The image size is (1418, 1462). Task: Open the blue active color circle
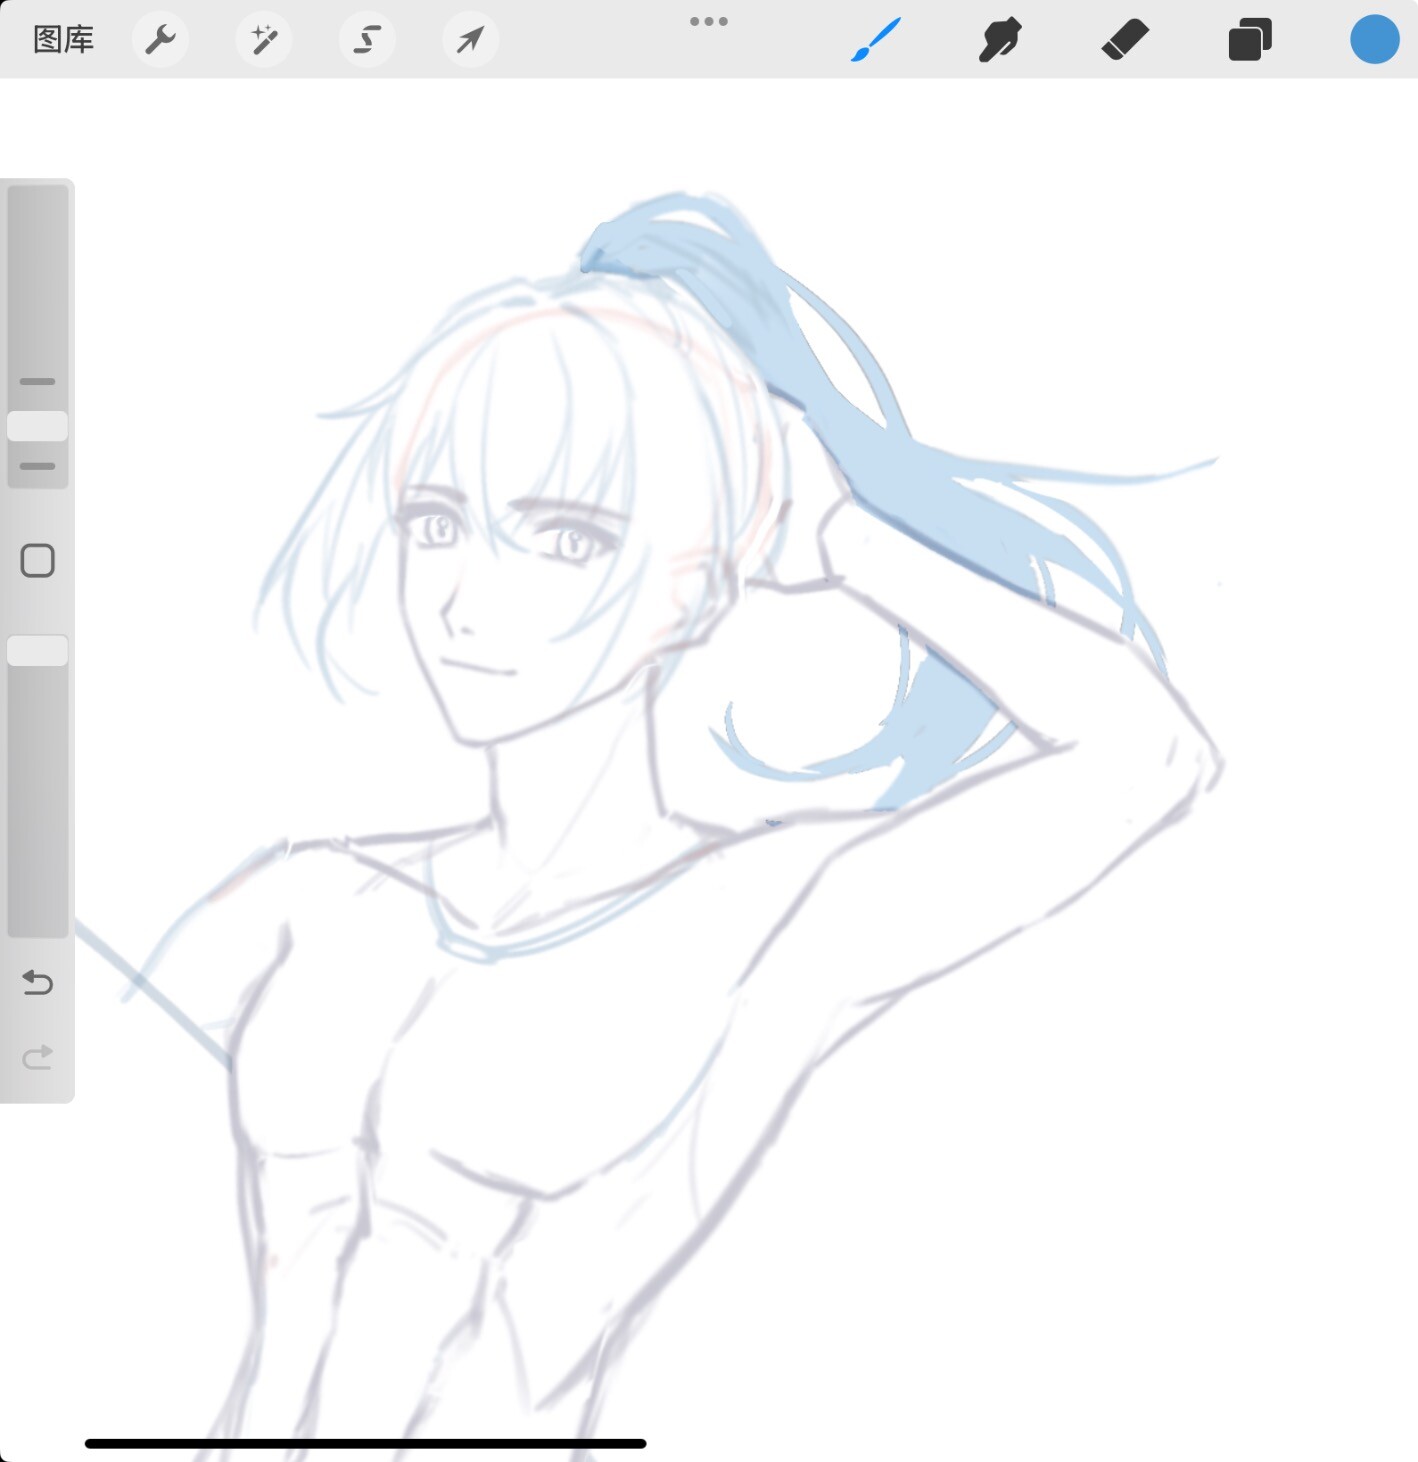(x=1374, y=40)
